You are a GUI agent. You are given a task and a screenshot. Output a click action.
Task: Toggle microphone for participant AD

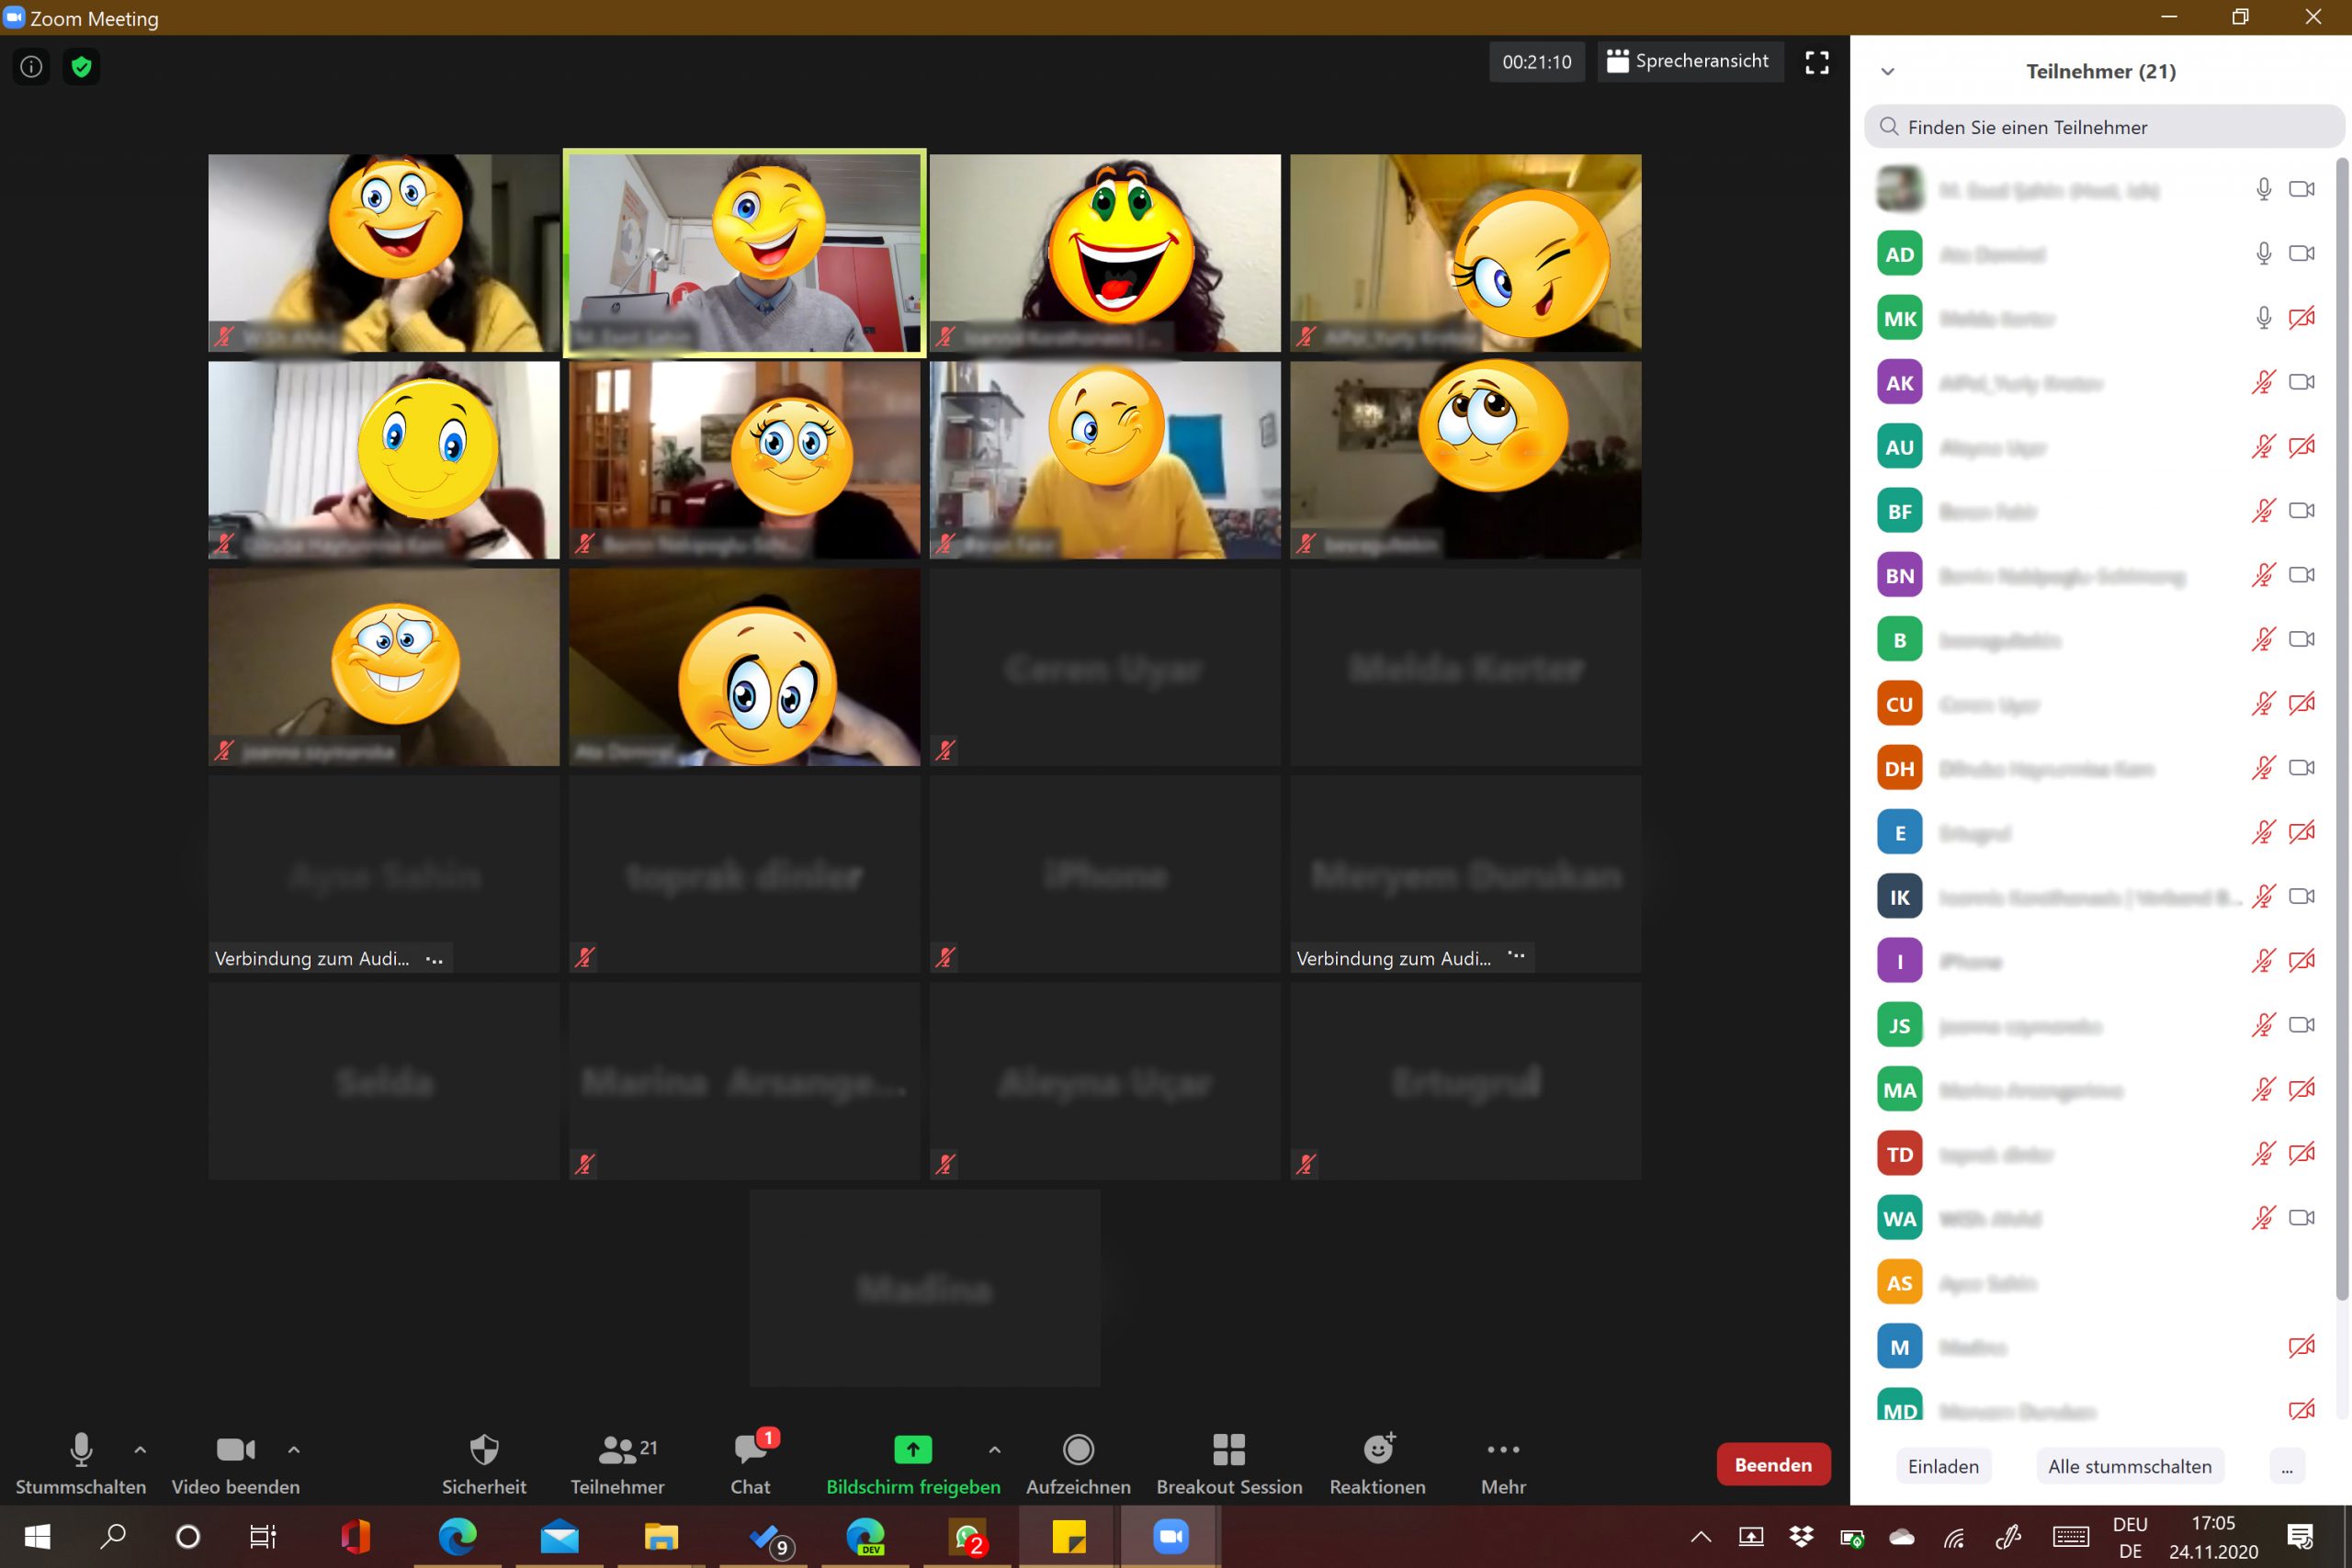pyautogui.click(x=2263, y=254)
